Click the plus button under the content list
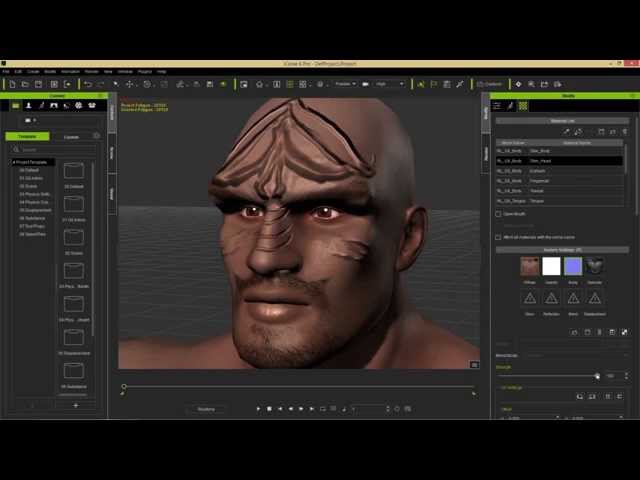Screen dimensions: 640x480 pos(76,405)
